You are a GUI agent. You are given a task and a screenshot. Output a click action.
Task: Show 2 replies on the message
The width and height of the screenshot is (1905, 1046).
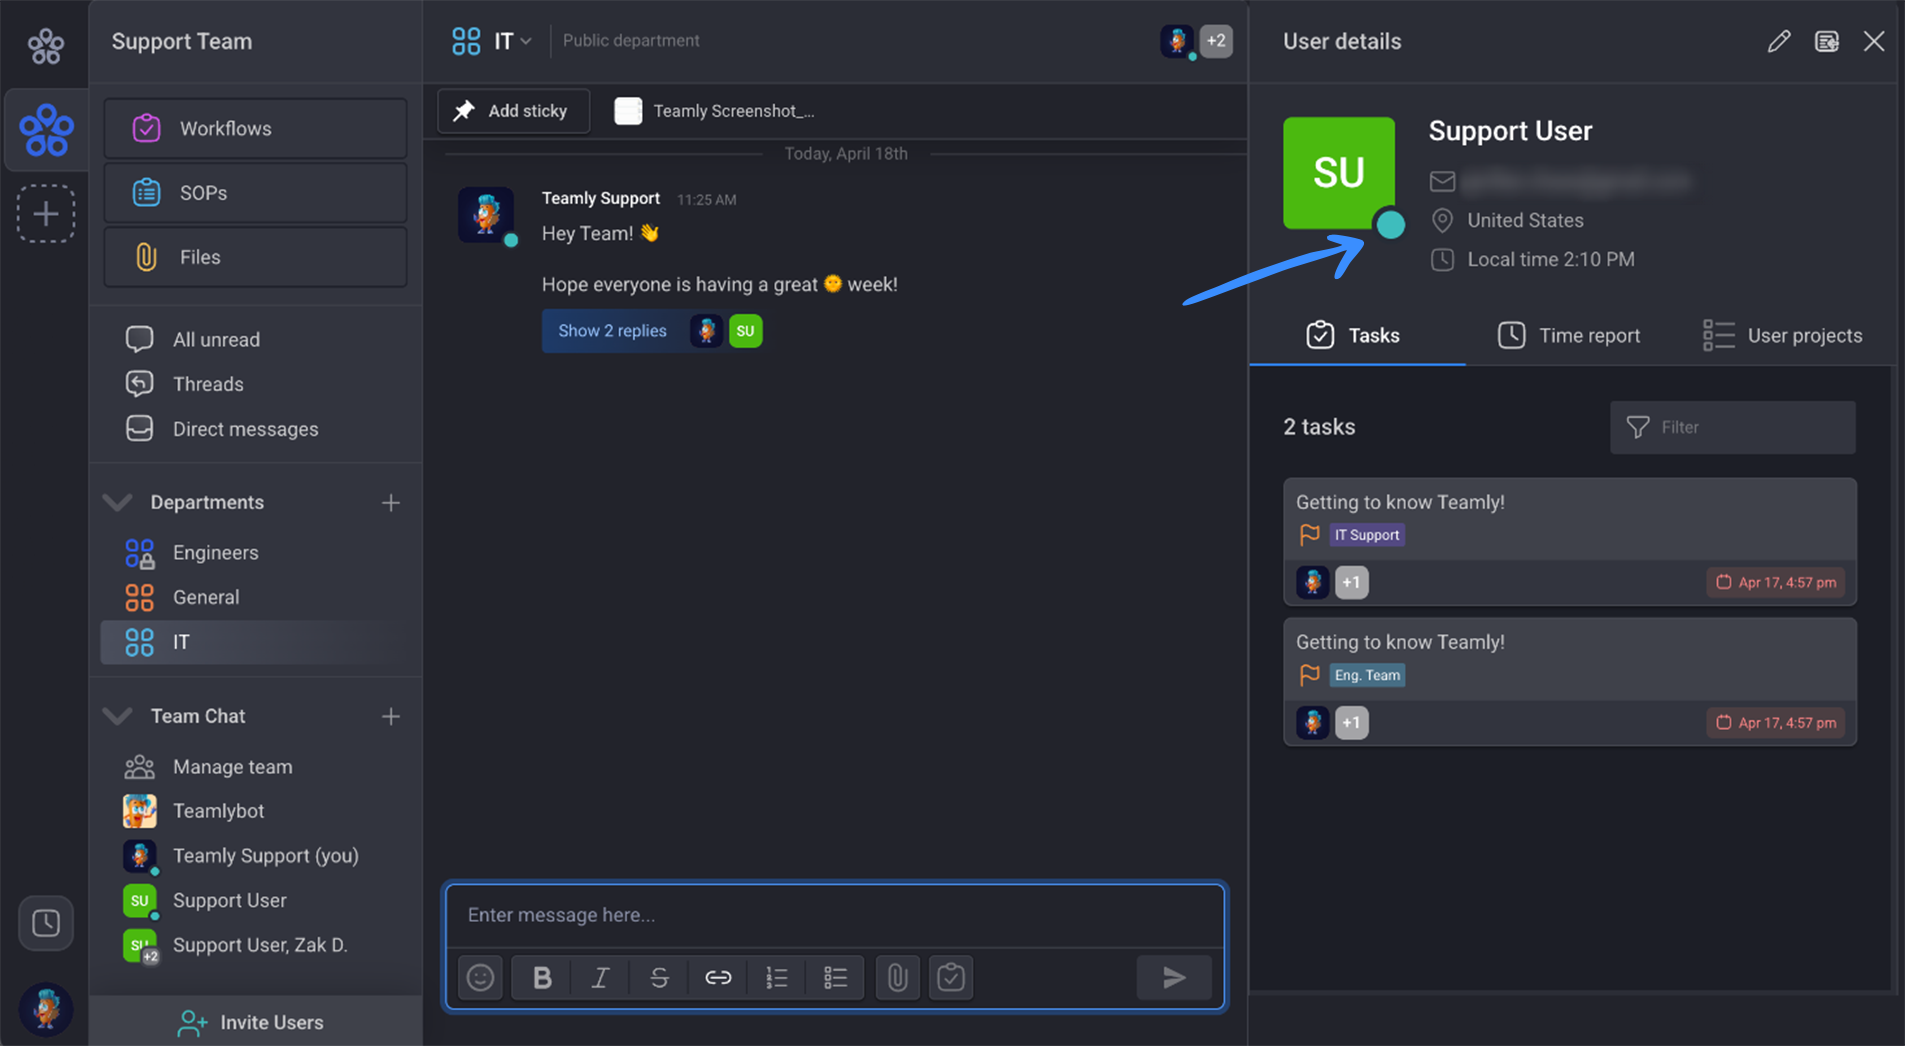[x=612, y=331]
